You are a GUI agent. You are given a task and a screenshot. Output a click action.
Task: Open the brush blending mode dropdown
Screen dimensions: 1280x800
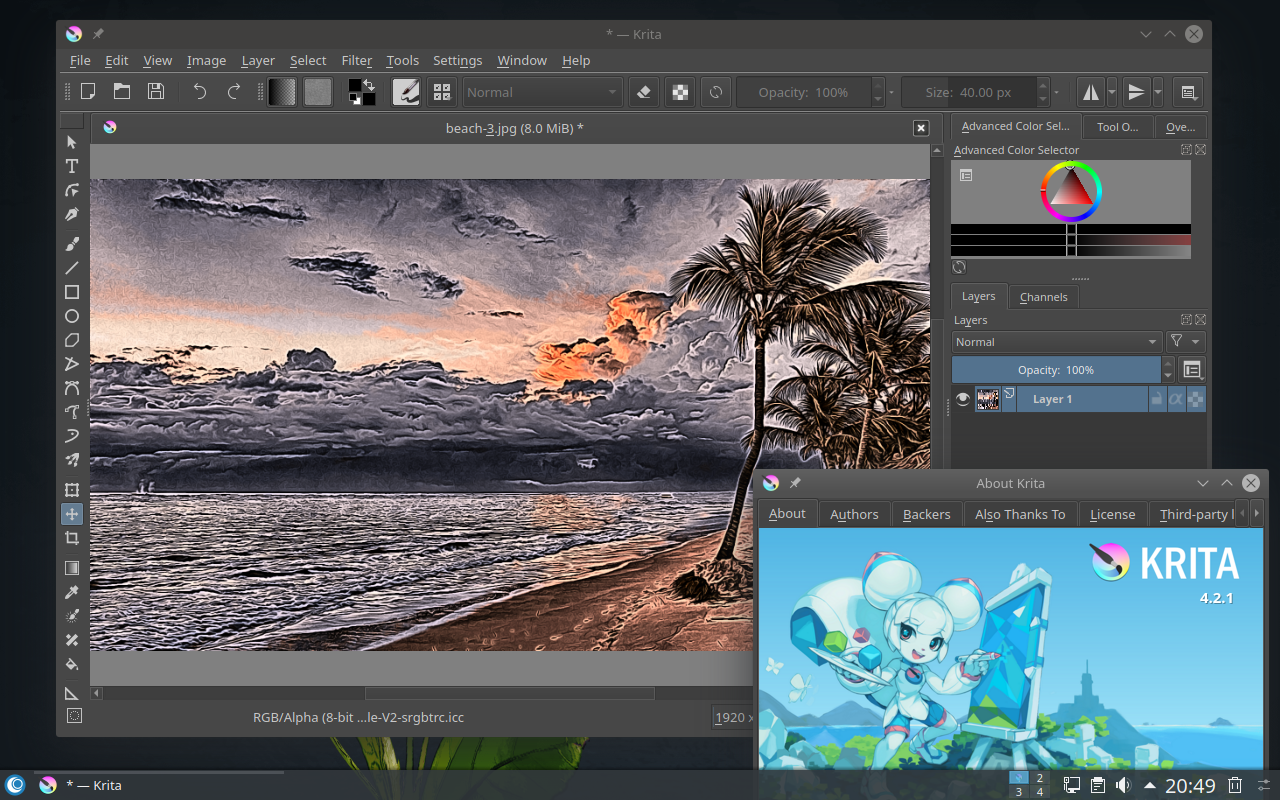(x=542, y=92)
